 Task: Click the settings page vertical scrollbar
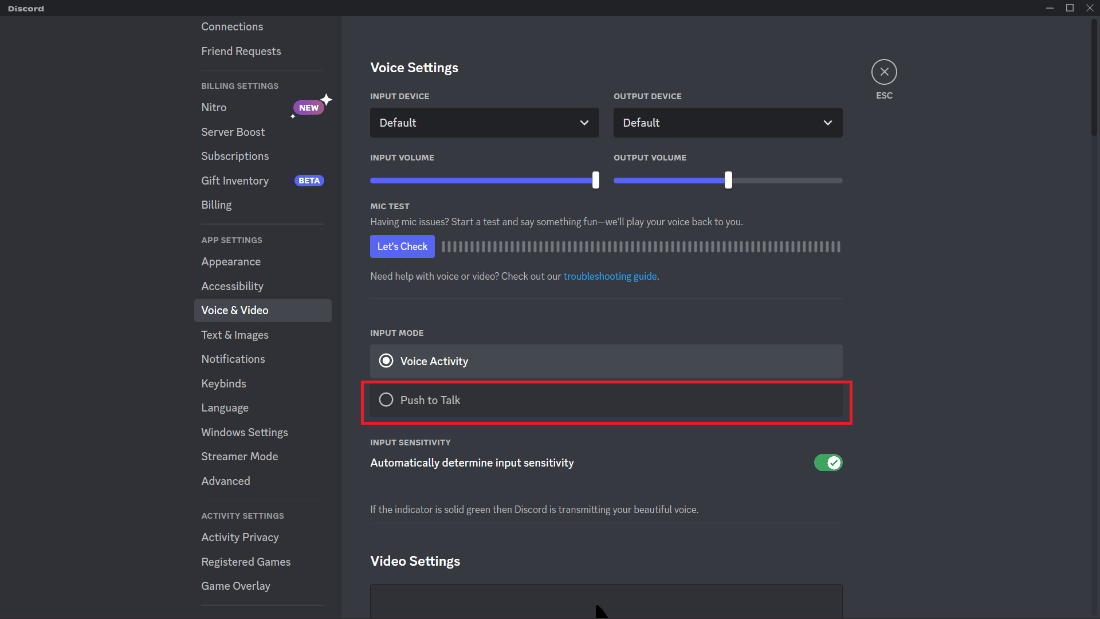pyautogui.click(x=1094, y=77)
